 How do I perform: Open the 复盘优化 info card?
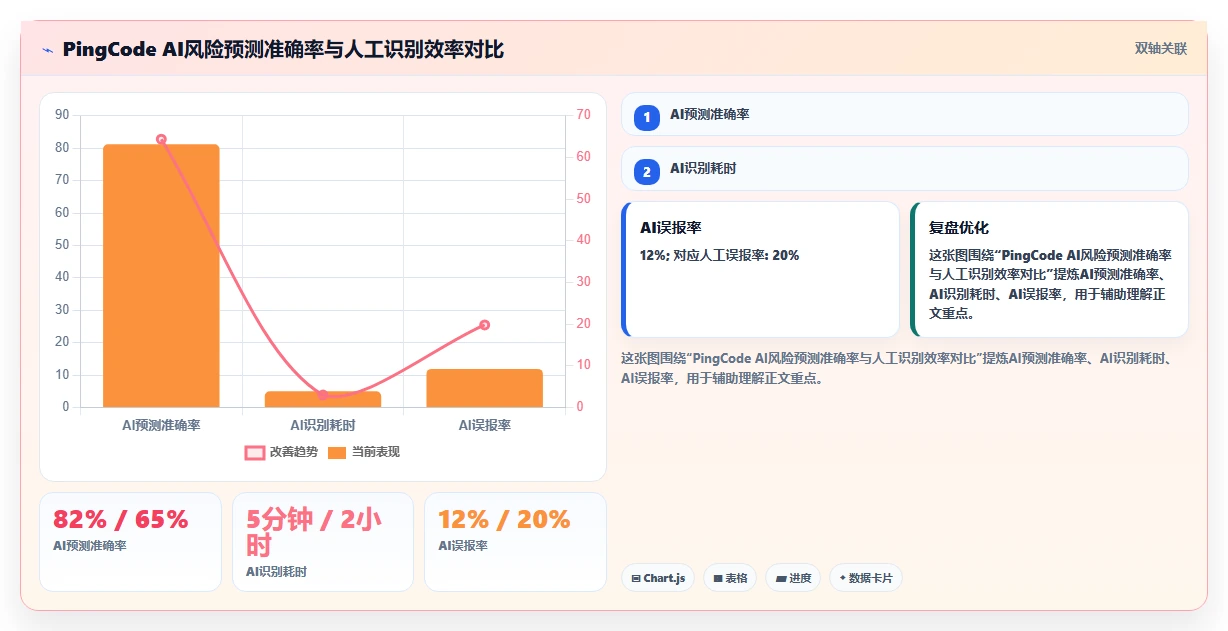[1049, 270]
